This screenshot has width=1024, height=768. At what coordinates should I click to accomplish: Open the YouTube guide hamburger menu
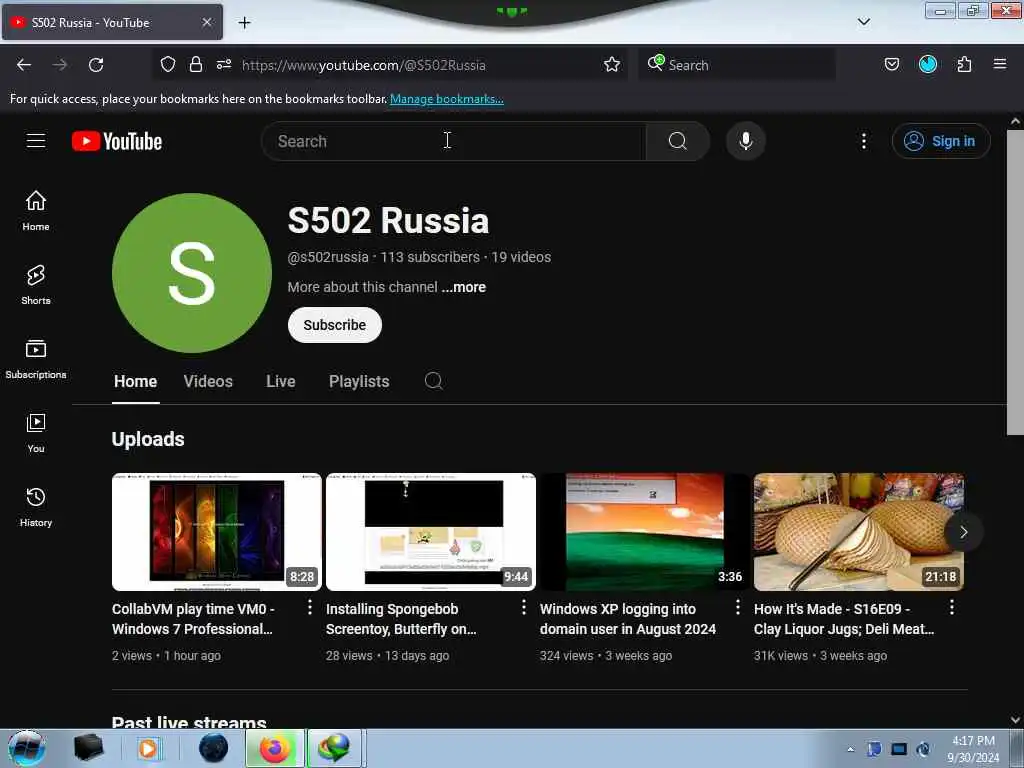point(36,141)
